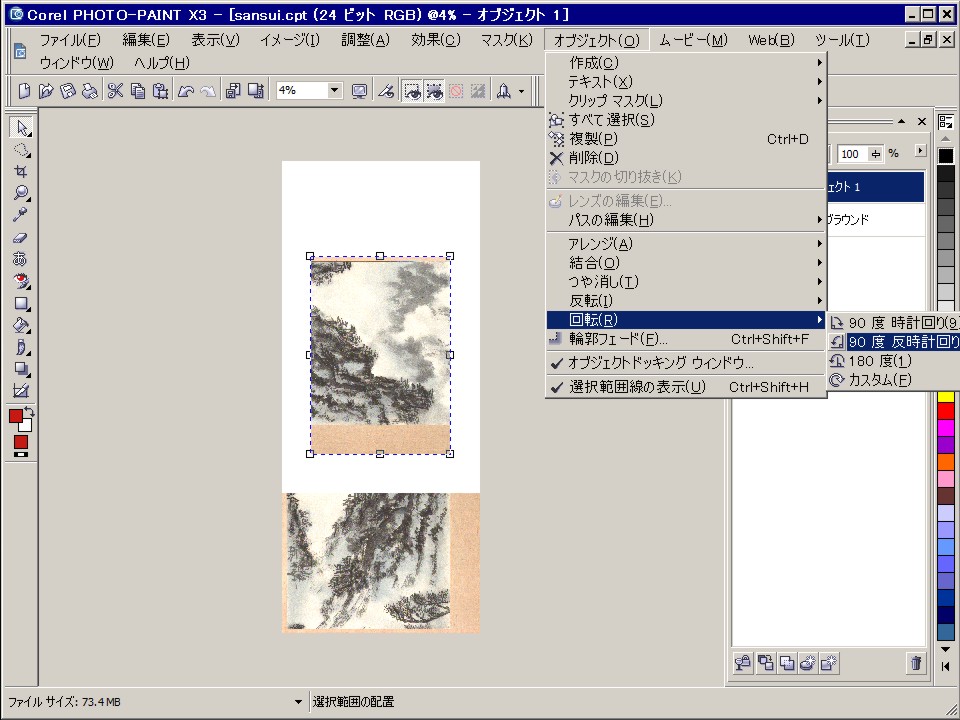Click the trash icon in object docker
The height and width of the screenshot is (720, 960).
[x=916, y=663]
